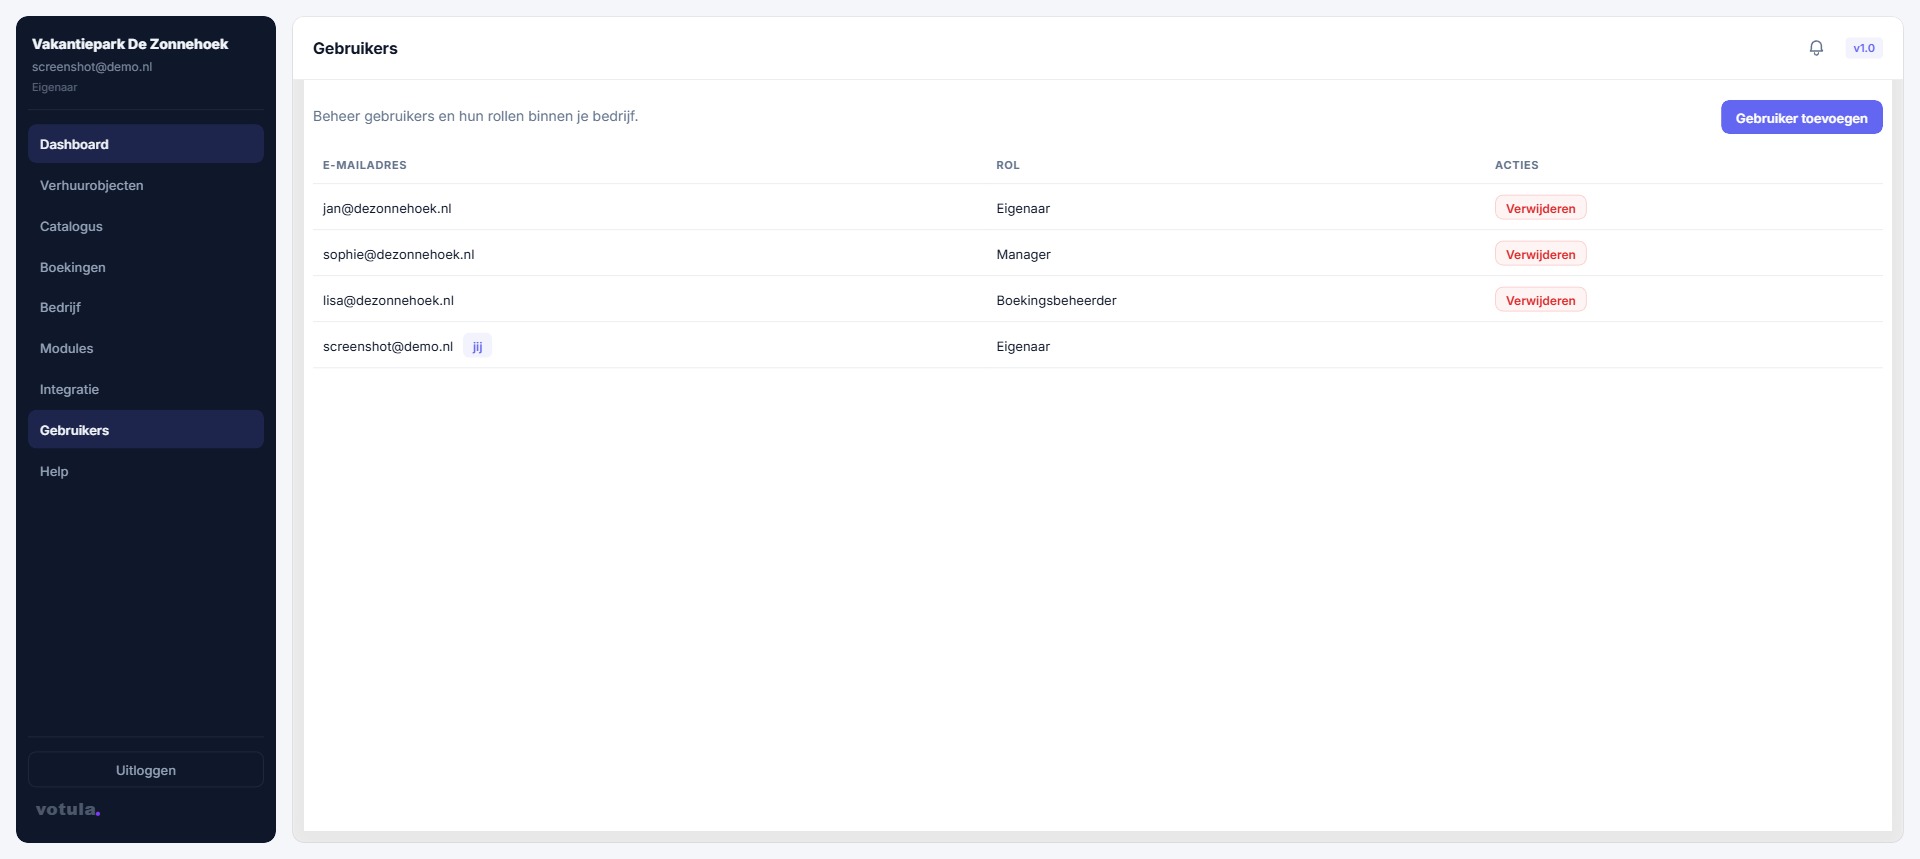The height and width of the screenshot is (859, 1920).
Task: Remove user jan@dezonnehoek.nl with Verwijderen
Action: point(1540,208)
